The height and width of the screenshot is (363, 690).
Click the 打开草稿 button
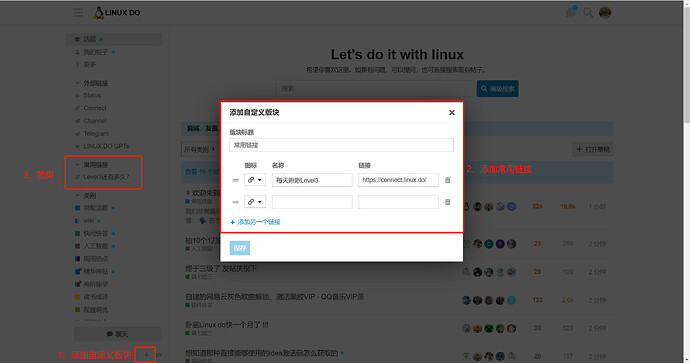[x=593, y=150]
